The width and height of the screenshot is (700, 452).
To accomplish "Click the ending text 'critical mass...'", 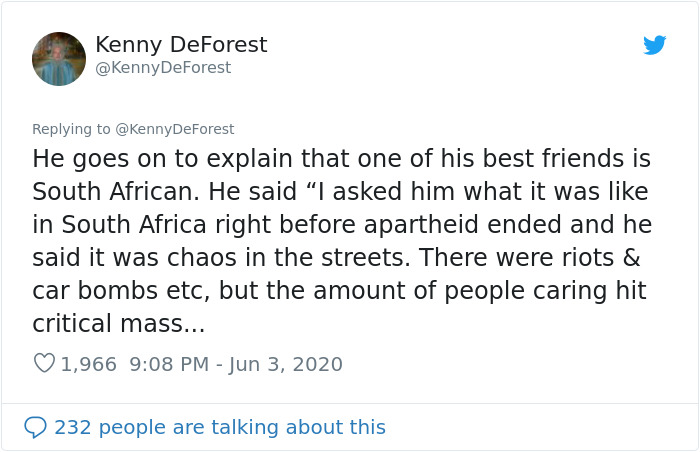I will coord(118,324).
